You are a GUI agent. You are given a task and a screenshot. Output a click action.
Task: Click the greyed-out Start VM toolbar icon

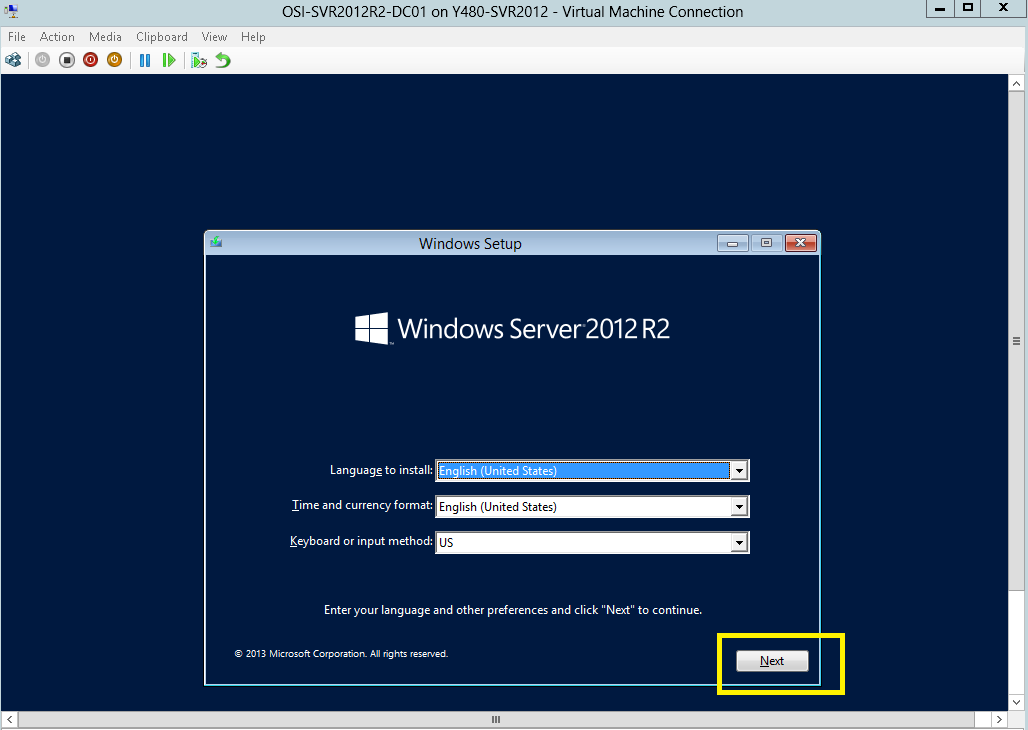click(x=43, y=60)
